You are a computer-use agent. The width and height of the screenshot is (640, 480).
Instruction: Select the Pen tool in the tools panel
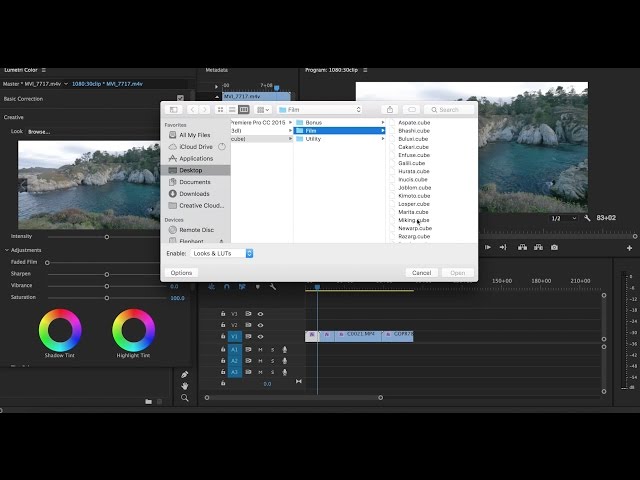[x=185, y=374]
